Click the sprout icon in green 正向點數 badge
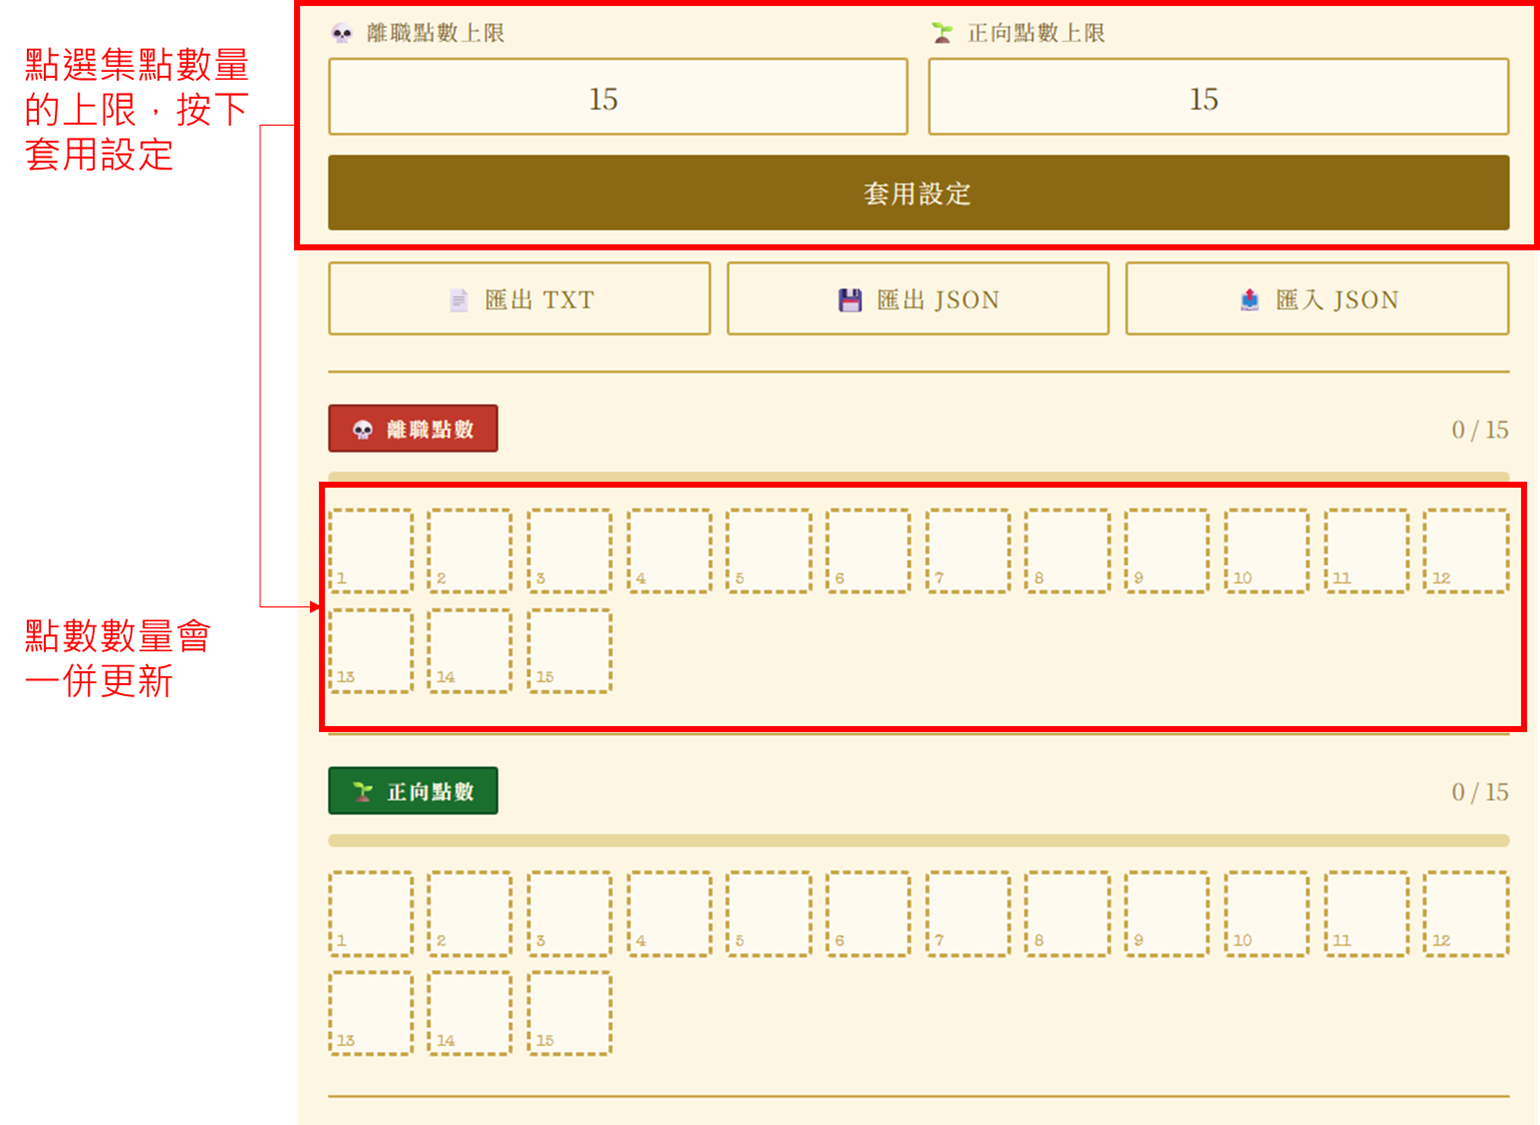1540x1125 pixels. click(x=363, y=792)
